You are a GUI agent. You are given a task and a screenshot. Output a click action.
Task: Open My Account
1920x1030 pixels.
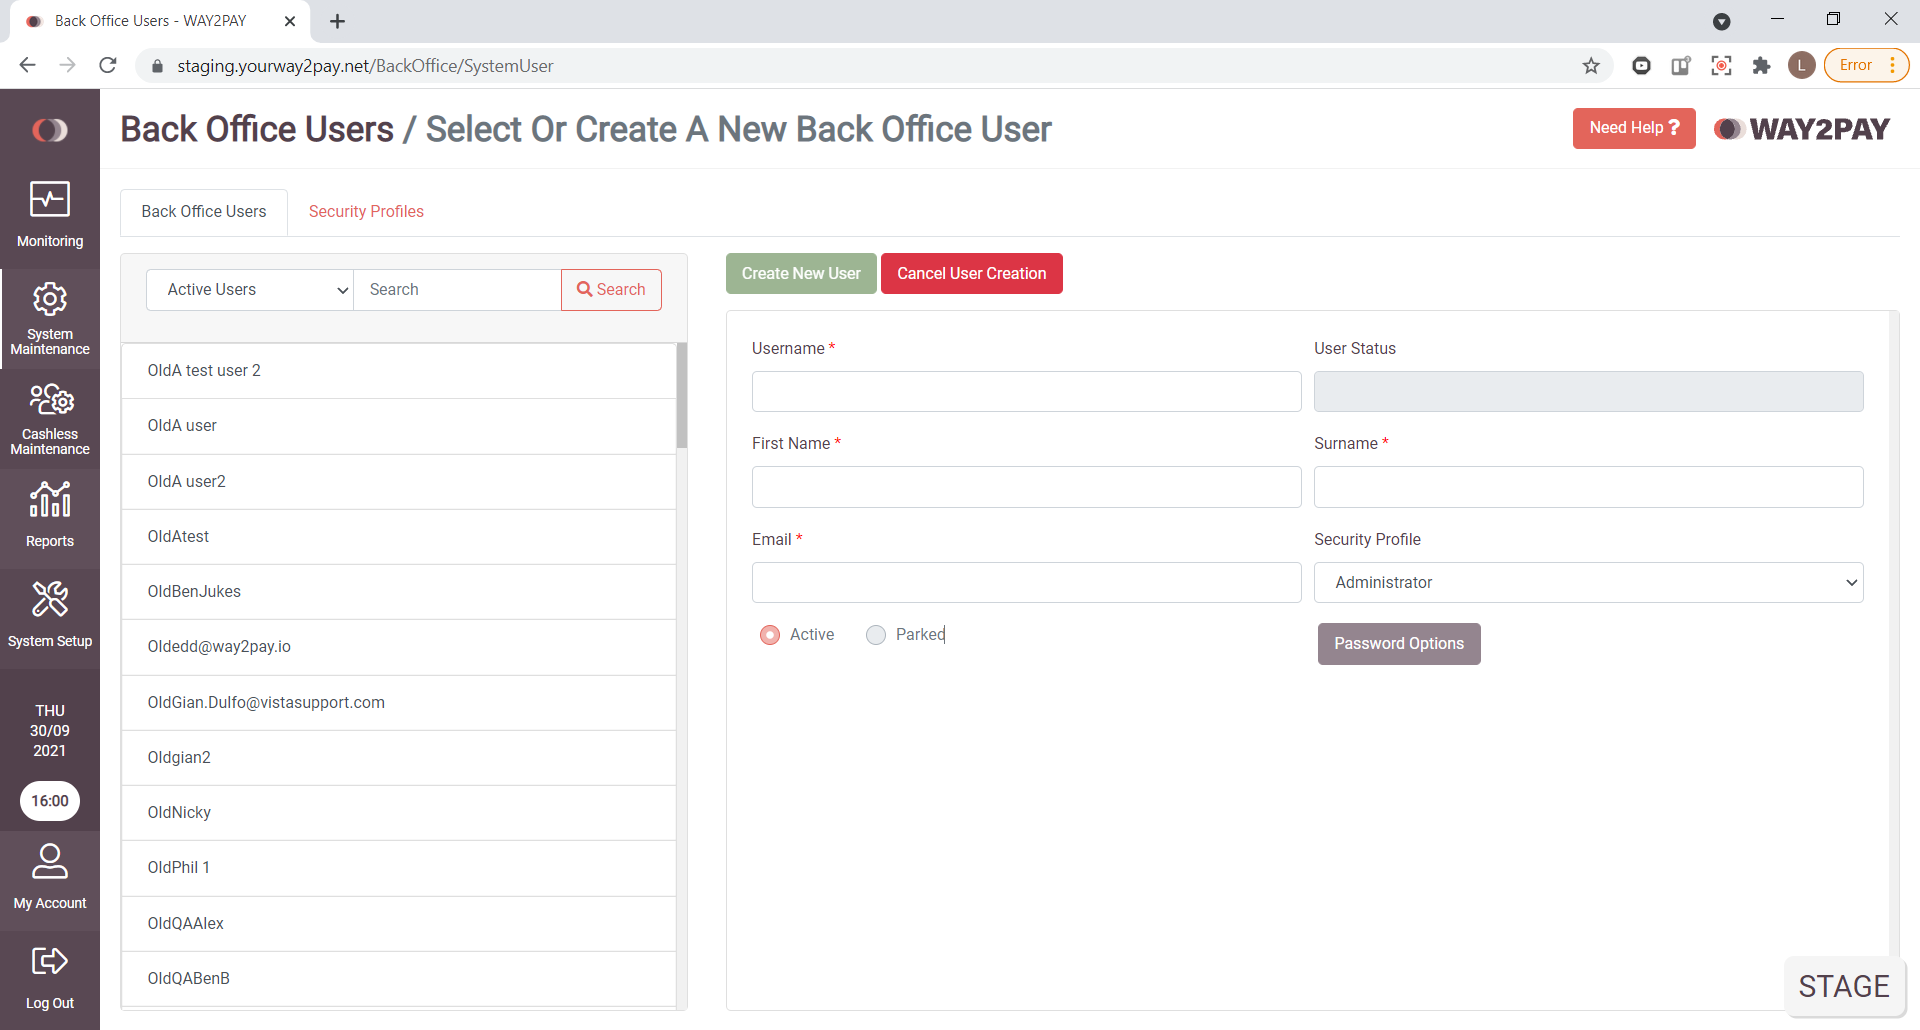coord(49,876)
